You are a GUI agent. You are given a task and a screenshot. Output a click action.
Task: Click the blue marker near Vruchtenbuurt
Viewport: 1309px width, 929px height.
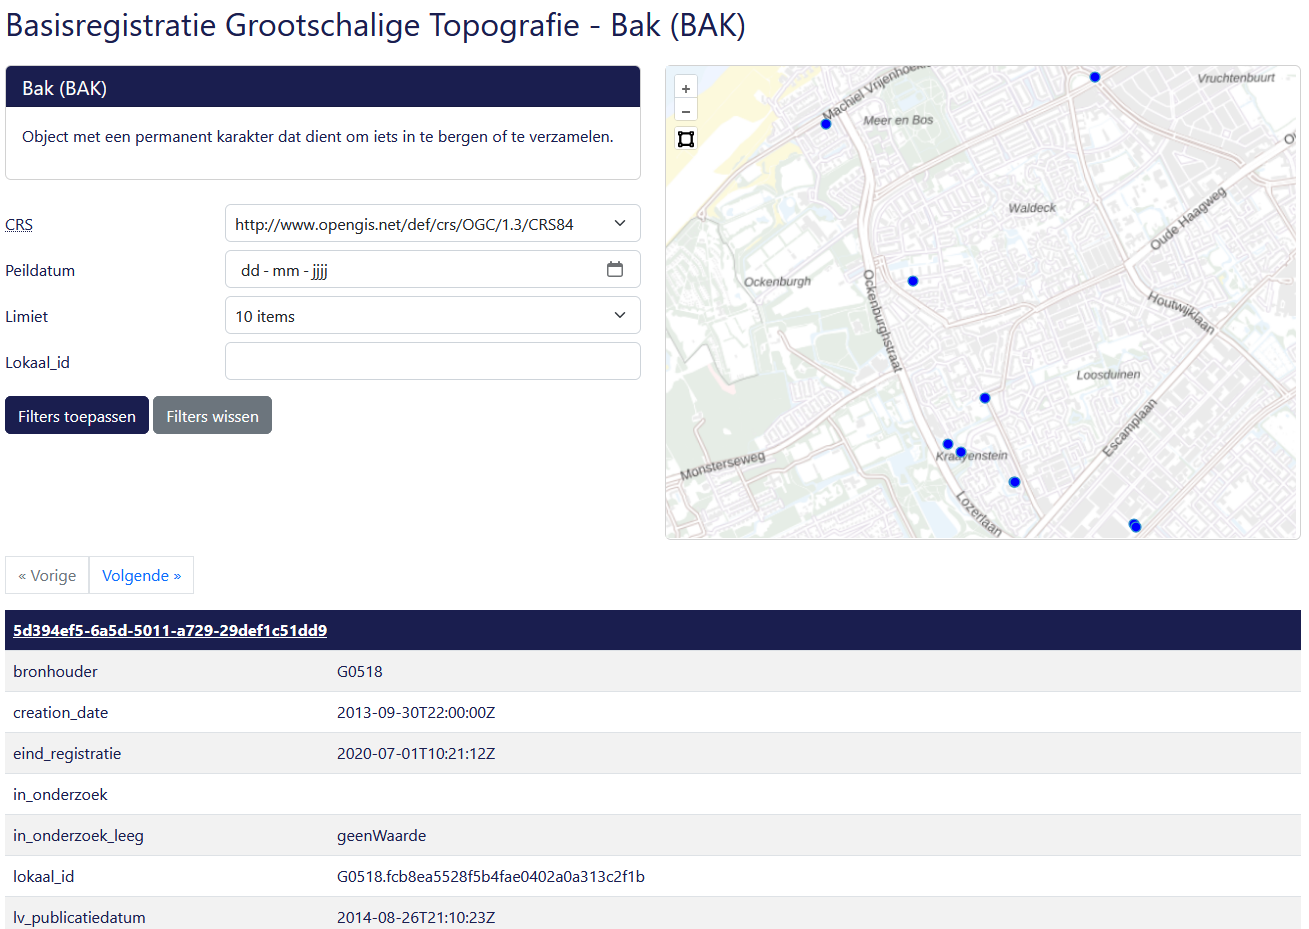coord(1095,77)
